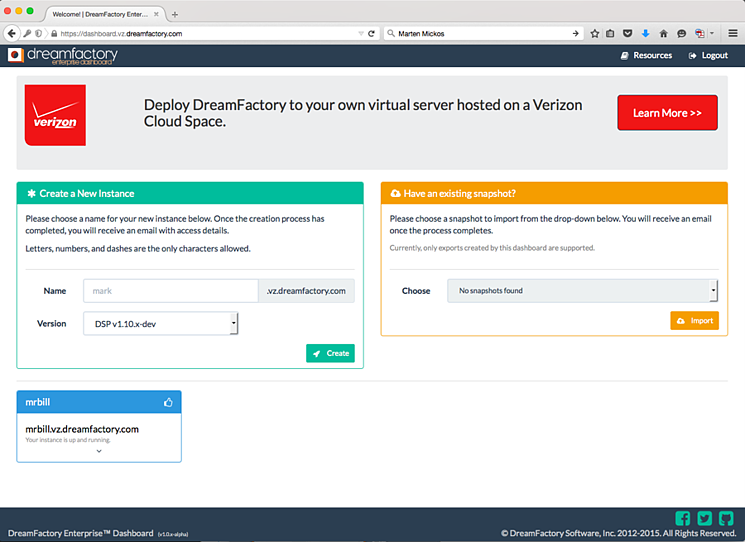Open the Firefox hamburger menu
The height and width of the screenshot is (542, 745).
[733, 33]
